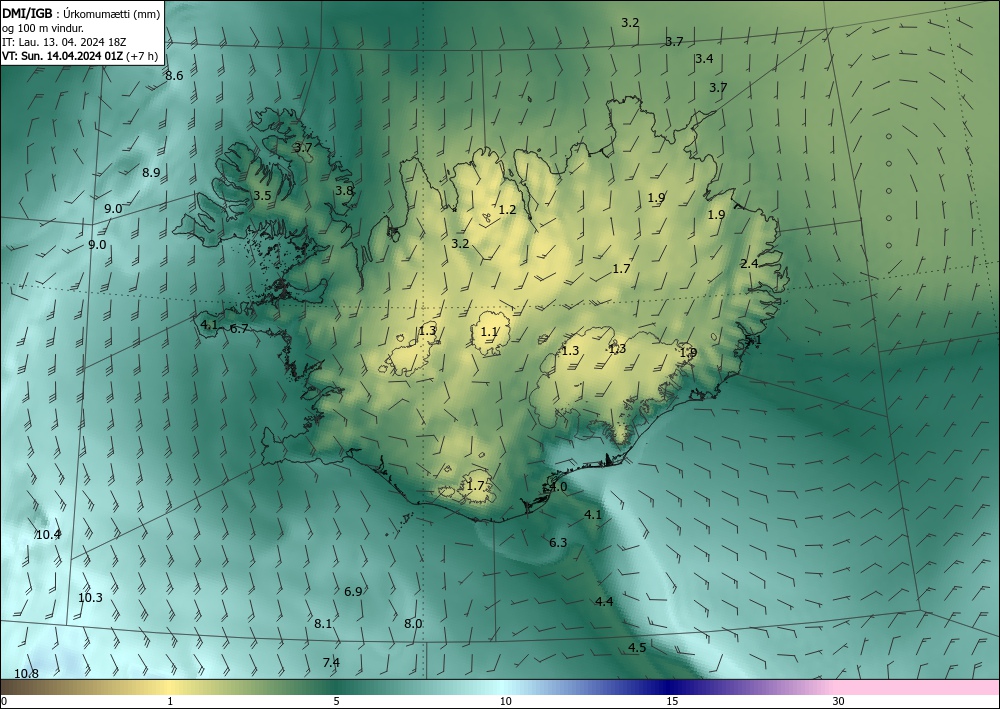Click the 5 label on the color scale

pyautogui.click(x=336, y=701)
